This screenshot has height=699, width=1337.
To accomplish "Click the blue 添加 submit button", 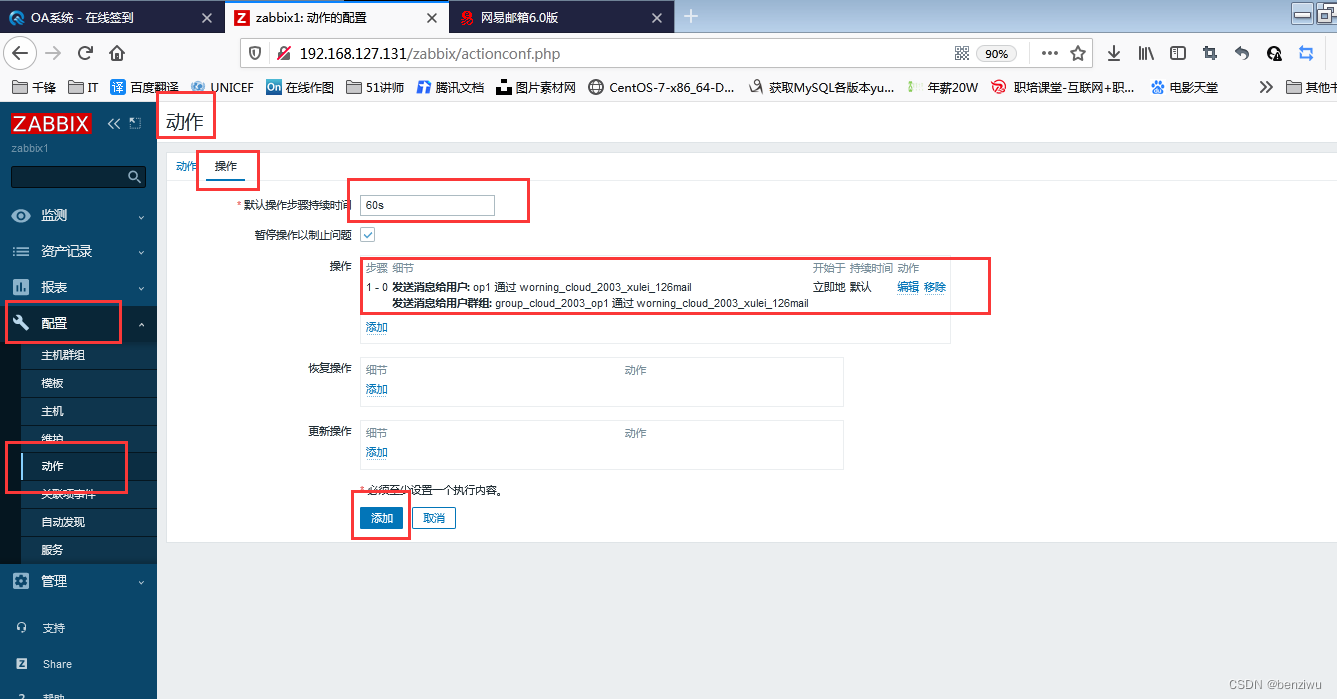I will tap(382, 518).
